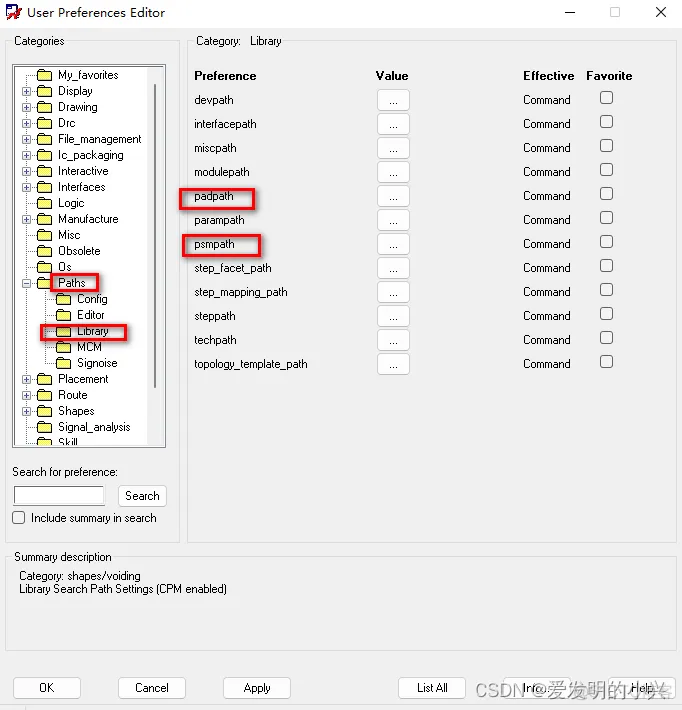
Task: Click the interfacepath preference label
Action: [x=225, y=124]
